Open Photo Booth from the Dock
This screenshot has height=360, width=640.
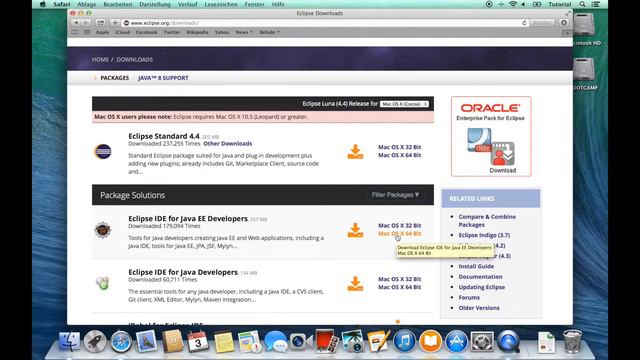coord(326,341)
